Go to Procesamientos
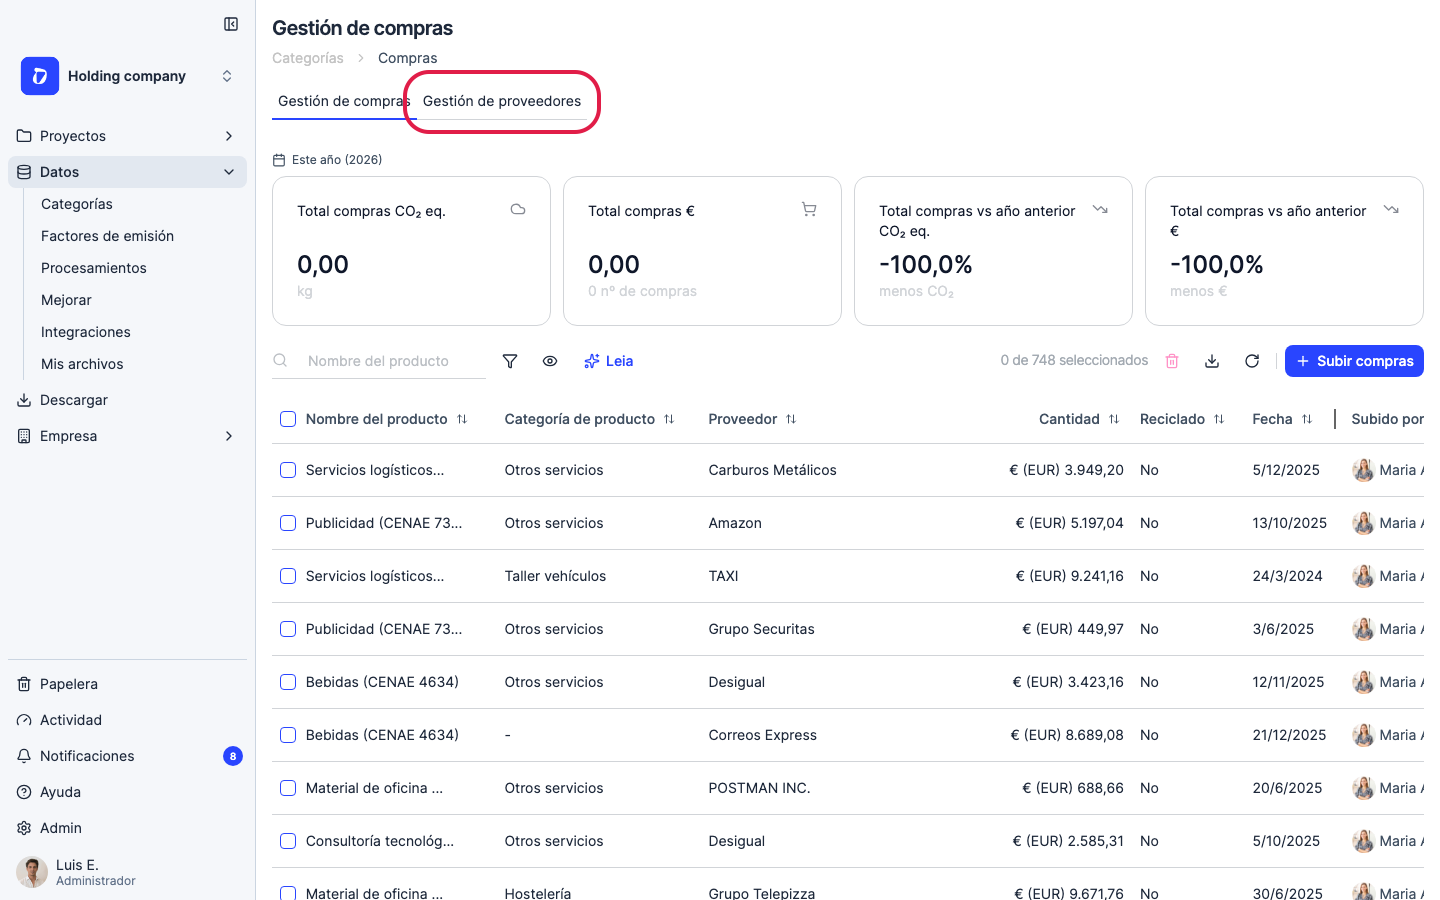This screenshot has width=1440, height=900. (x=94, y=268)
